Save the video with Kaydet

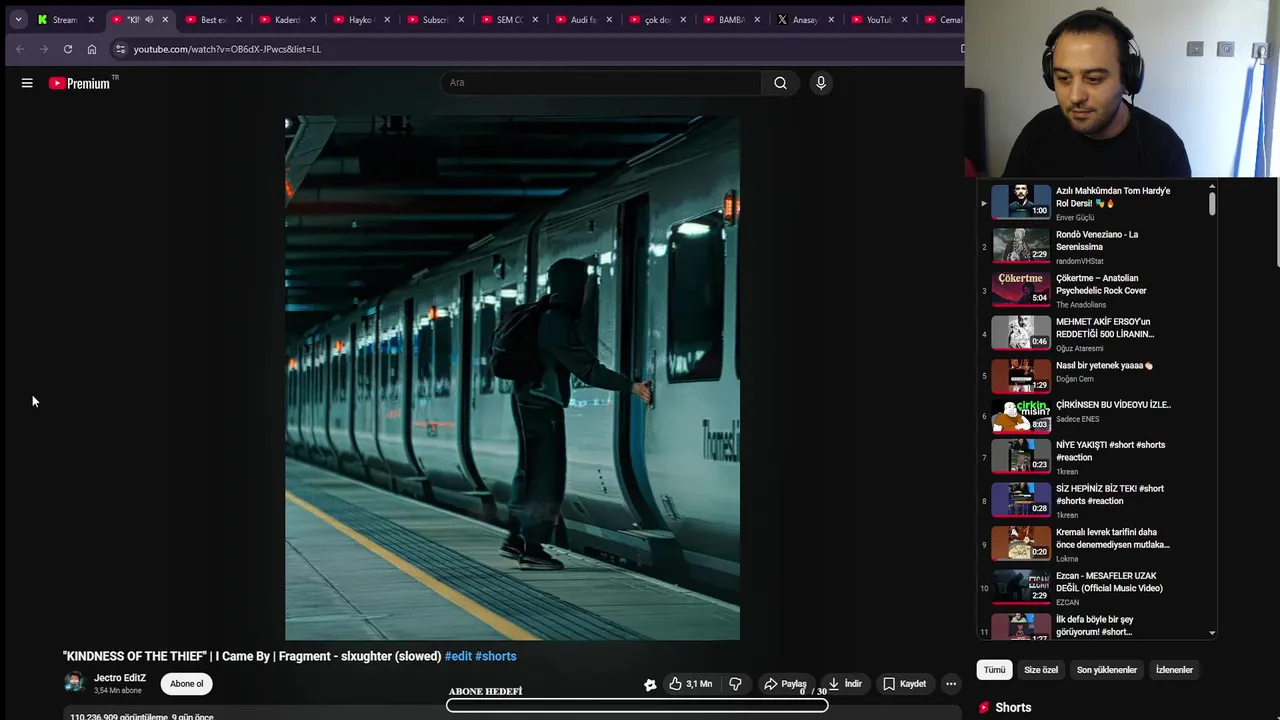coord(904,684)
